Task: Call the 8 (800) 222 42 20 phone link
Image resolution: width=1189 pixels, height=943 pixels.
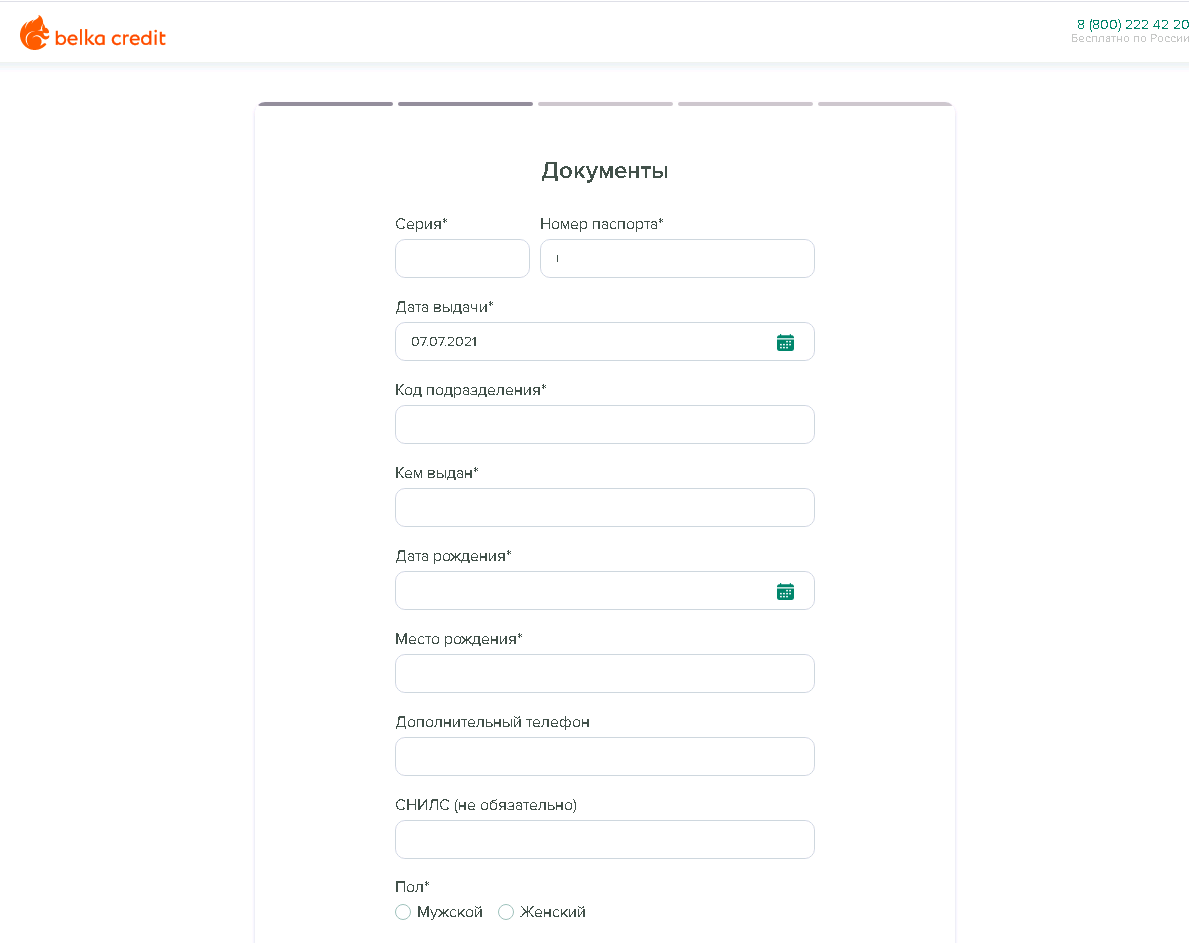Action: [x=1132, y=24]
